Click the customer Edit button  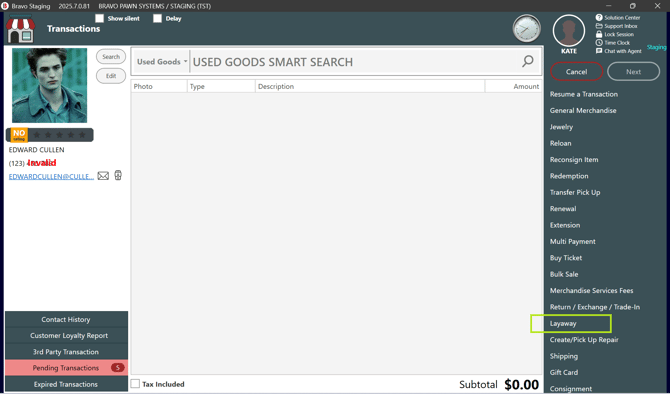point(111,76)
